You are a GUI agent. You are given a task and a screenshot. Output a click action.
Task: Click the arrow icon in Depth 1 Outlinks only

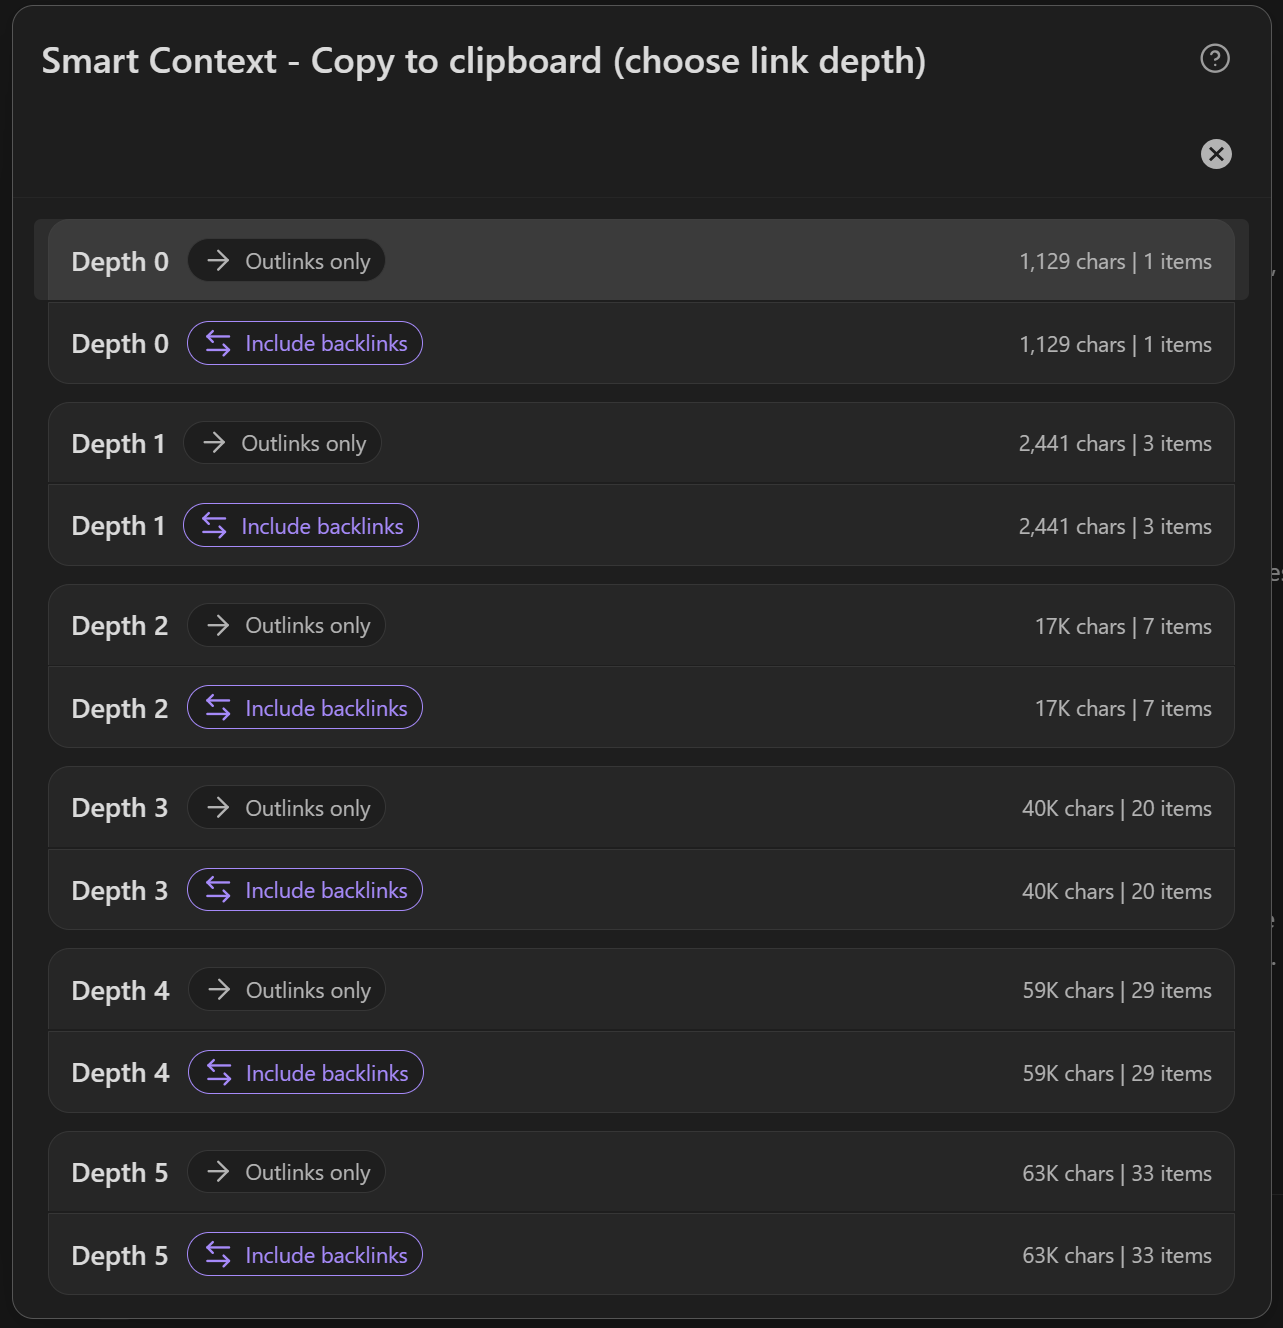[214, 443]
